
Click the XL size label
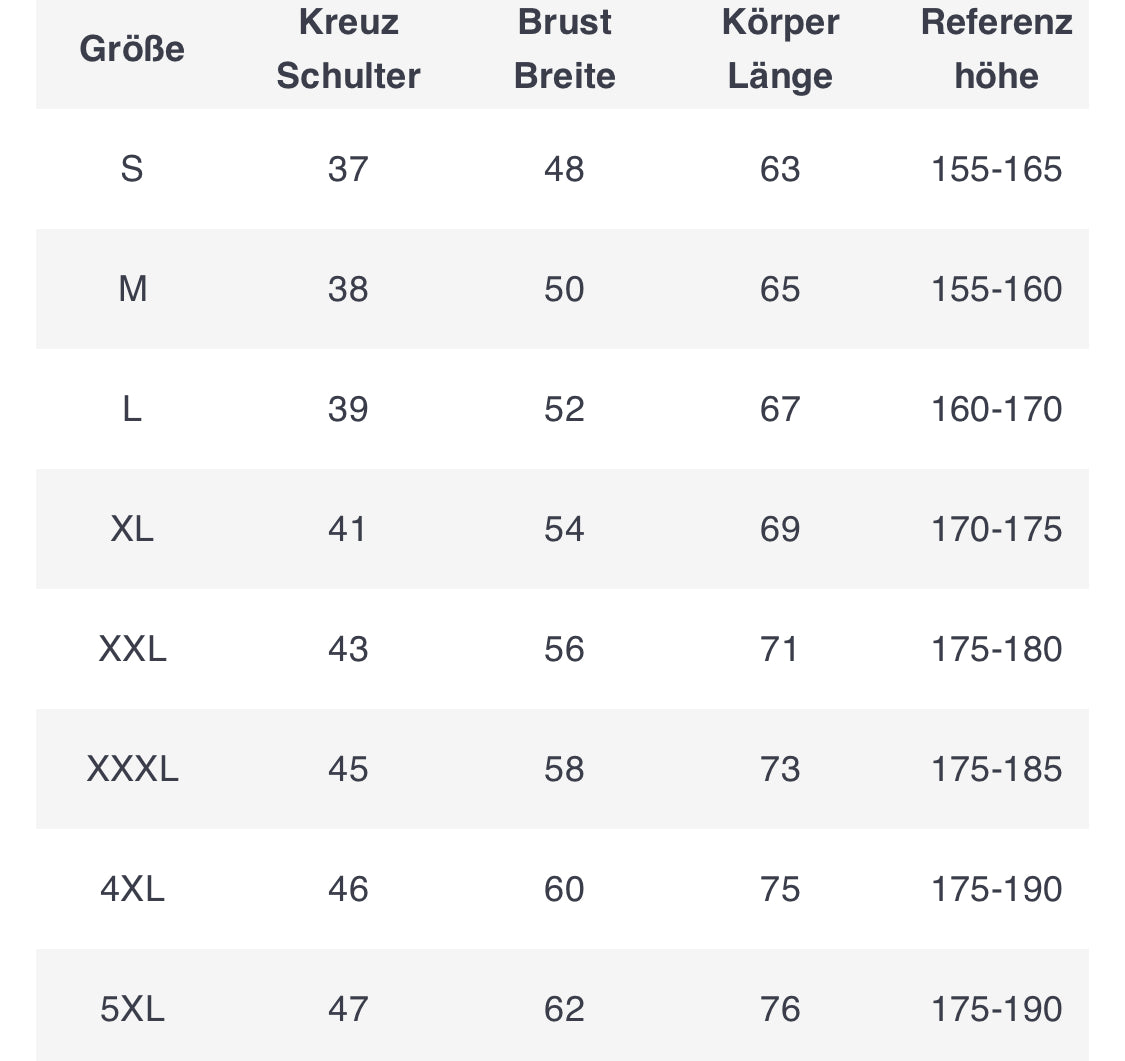(x=132, y=529)
